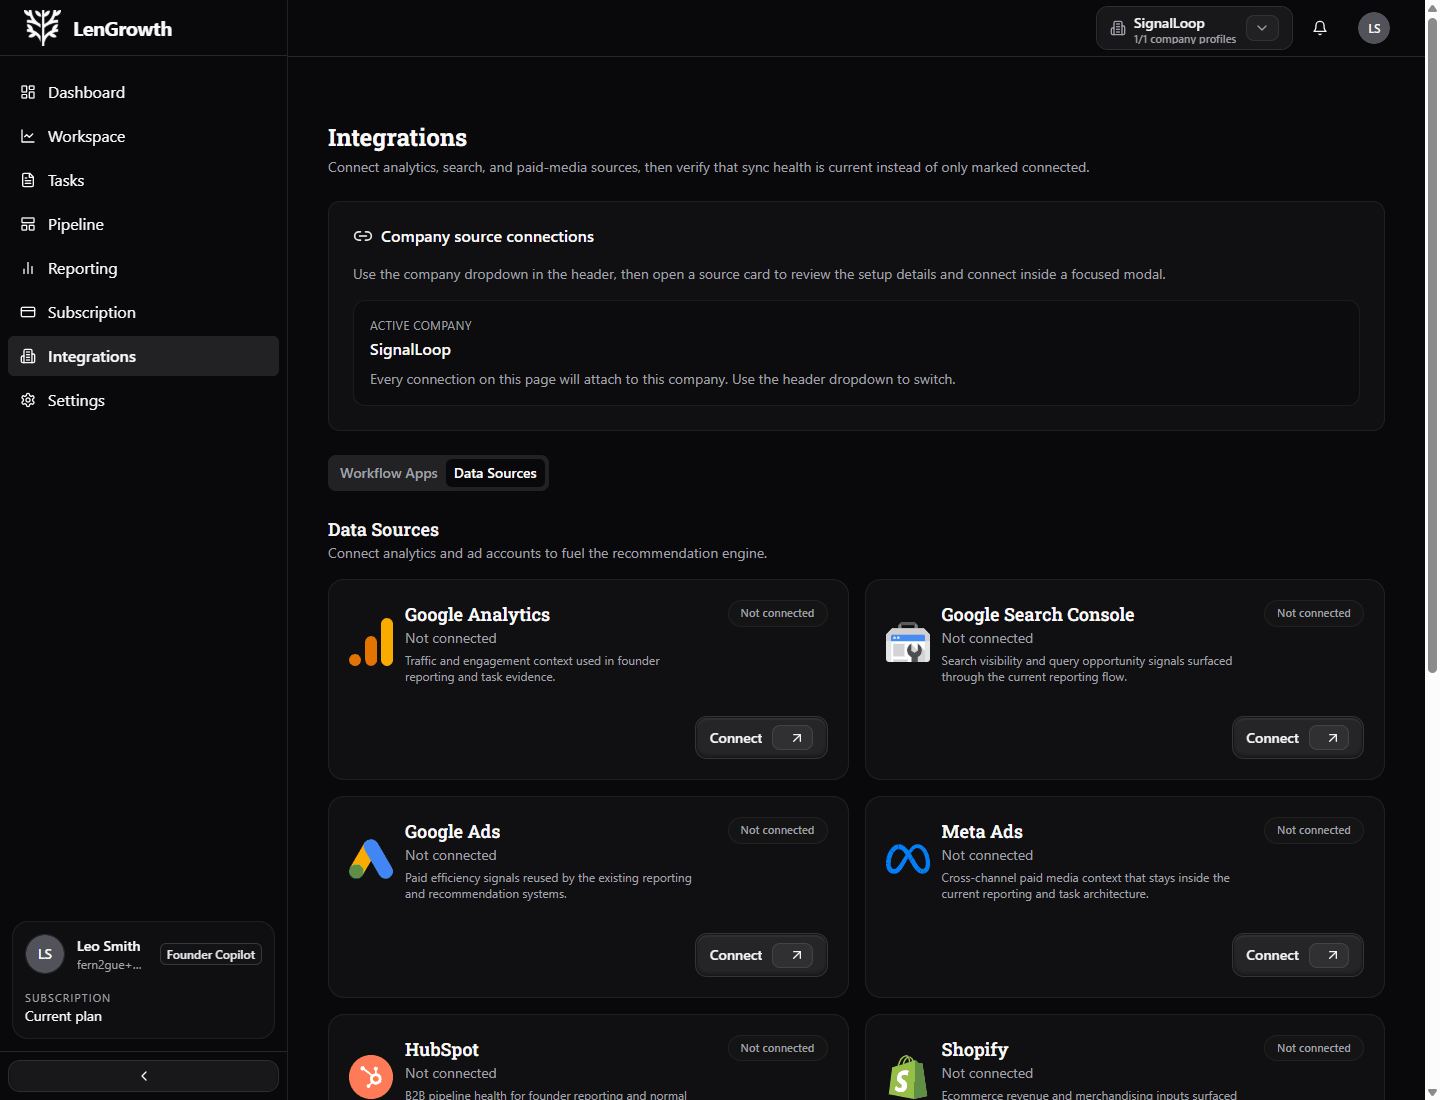Go to Dashboard in the sidebar

(143, 92)
